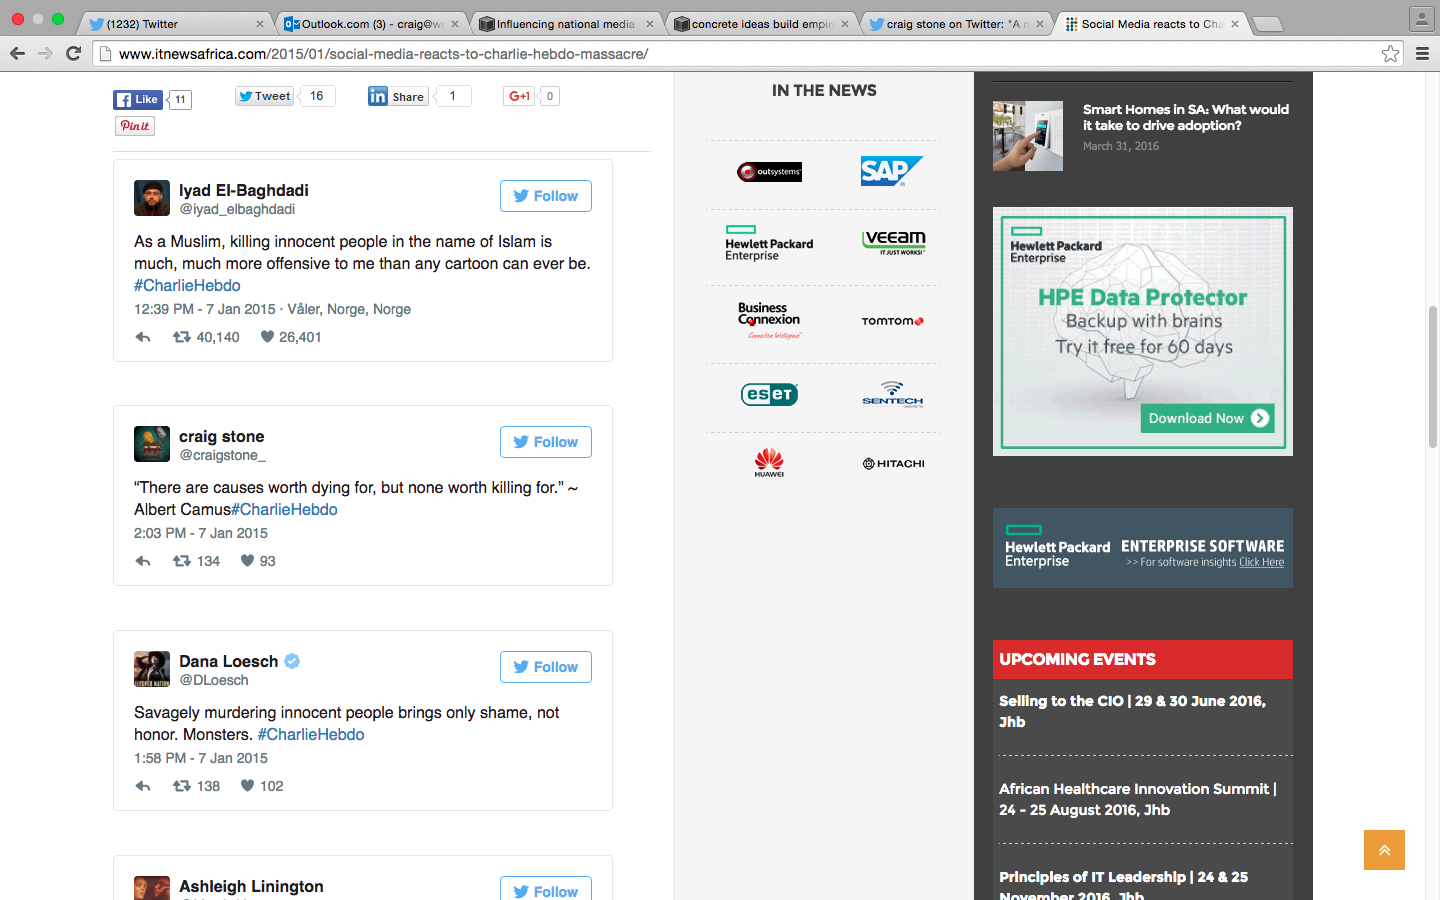The width and height of the screenshot is (1440, 900).
Task: Retweet Iyad El-Baghdadi's tweet
Action: pos(182,337)
